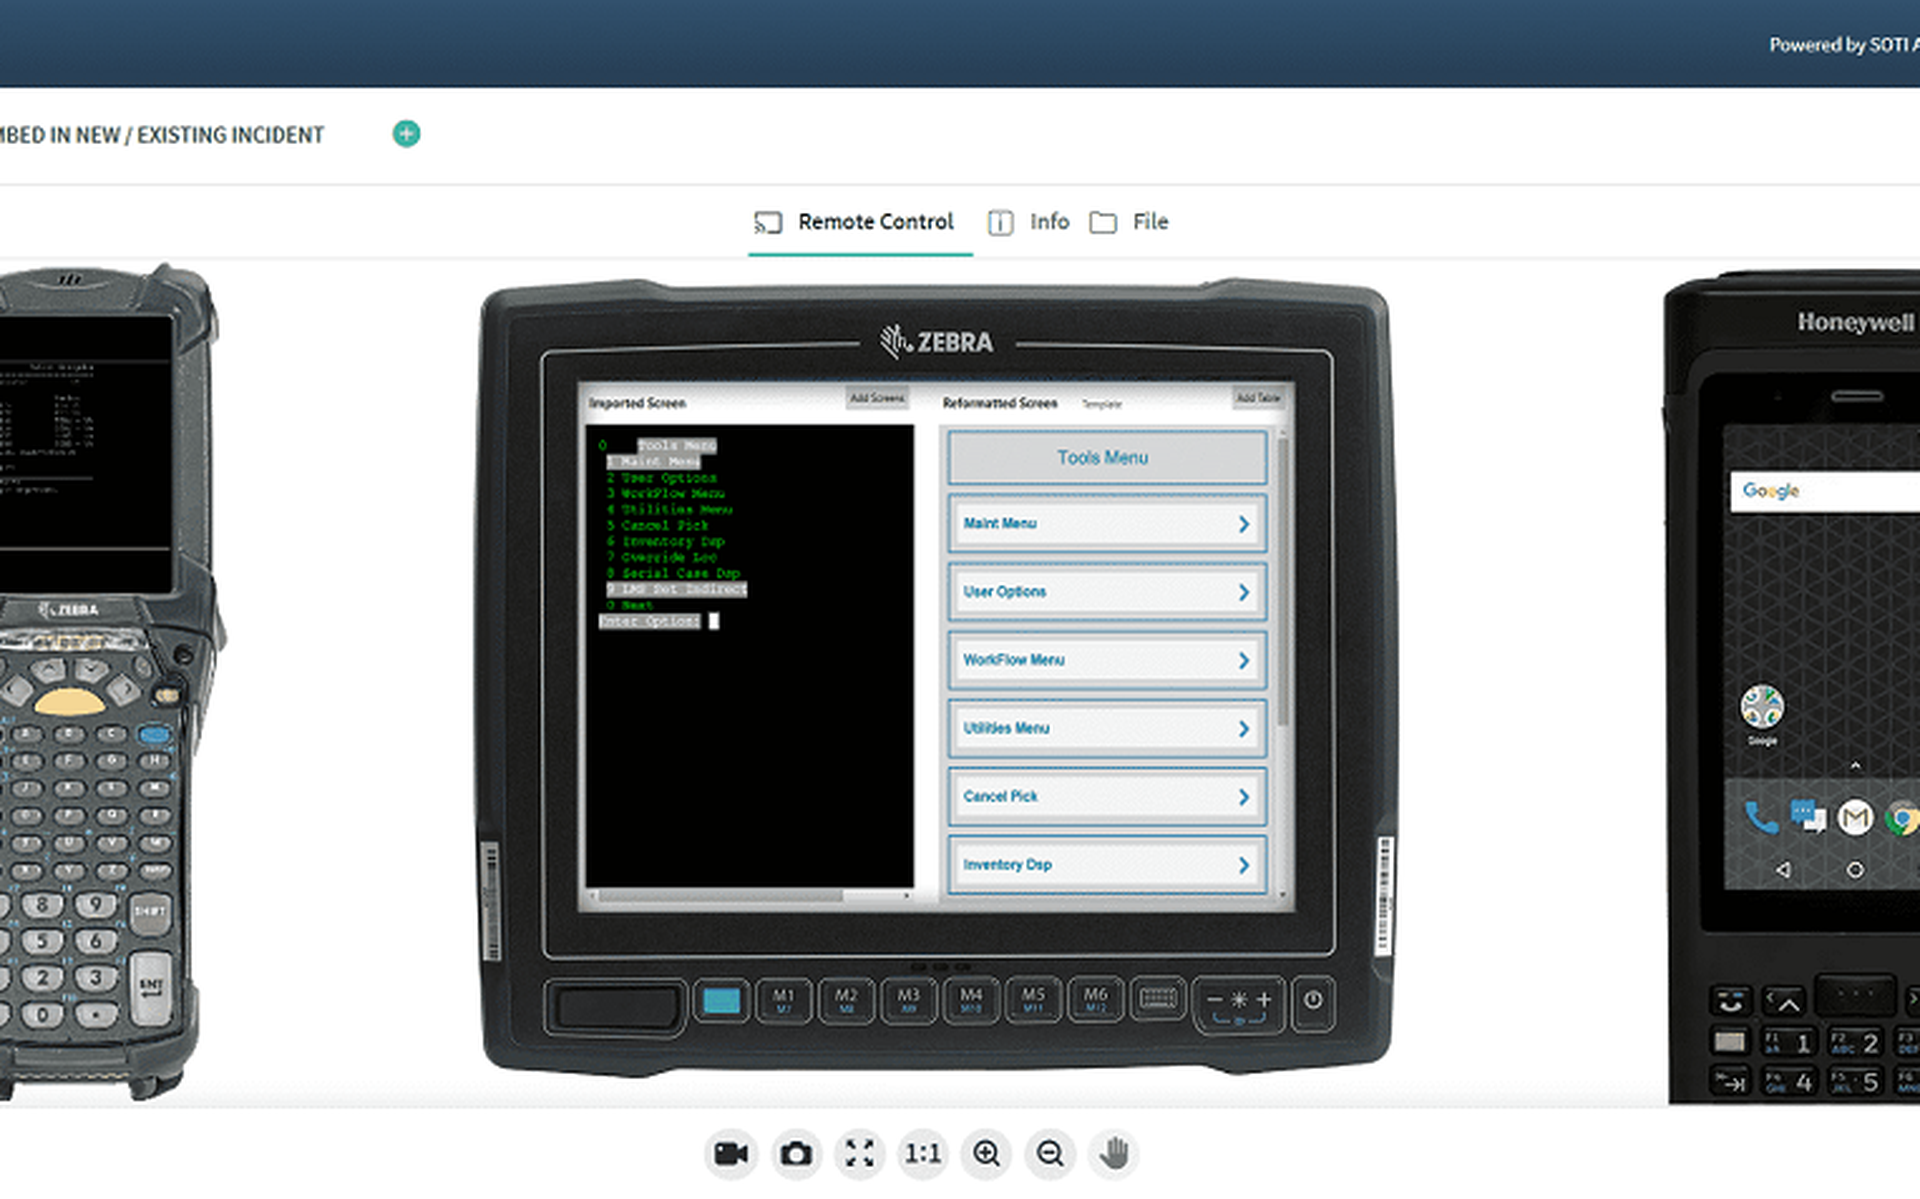Screen dimensions: 1920x1199
Task: Click '5 Cancel Pick' terminal line
Action: coord(658,526)
